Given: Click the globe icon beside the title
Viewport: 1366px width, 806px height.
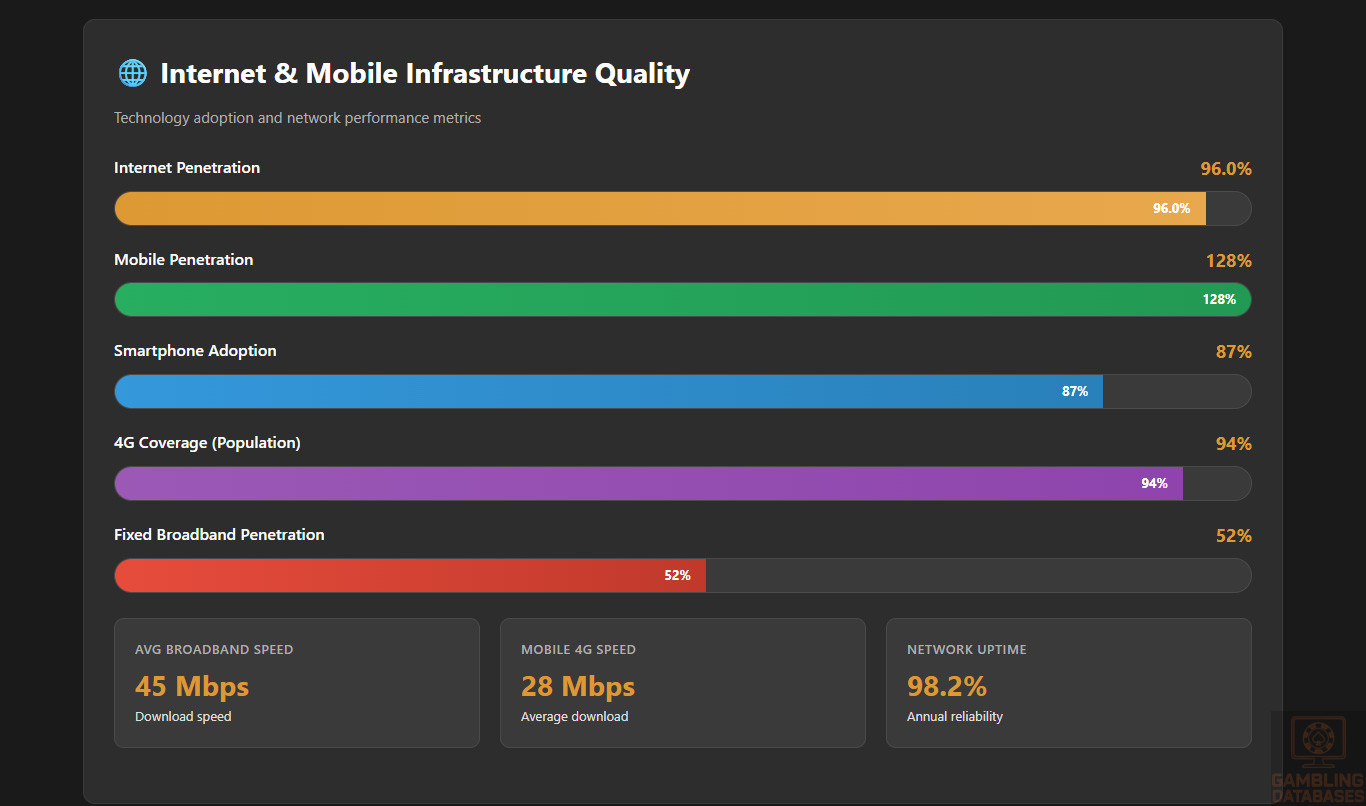Looking at the screenshot, I should (132, 73).
